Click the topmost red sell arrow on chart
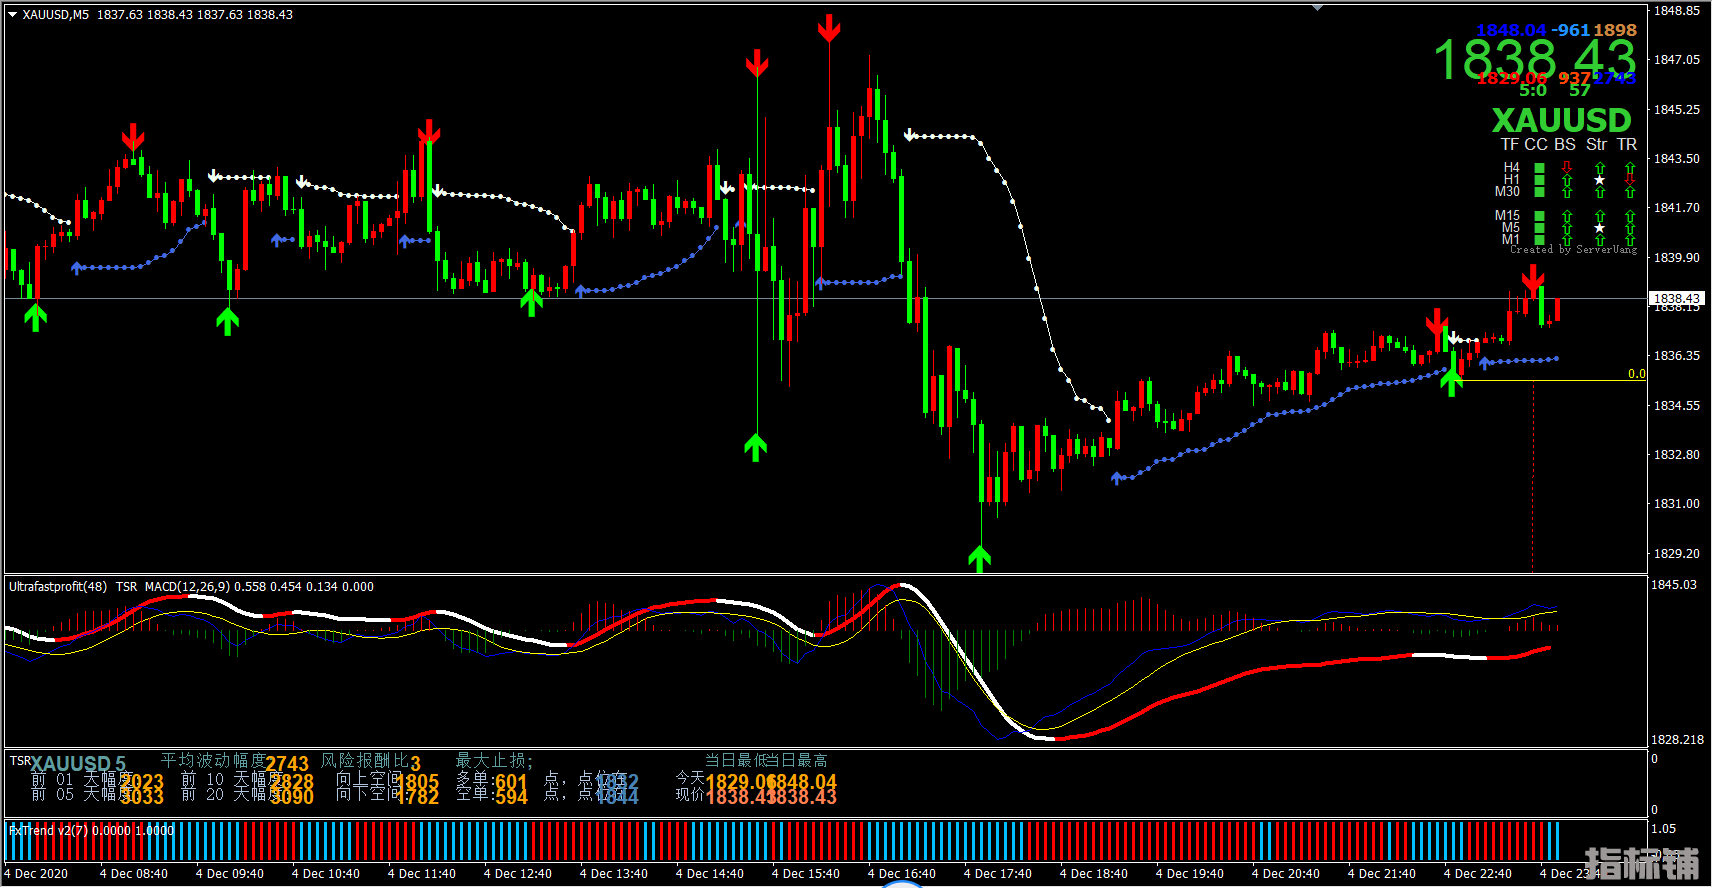Viewport: 1713px width, 888px height. click(x=828, y=28)
